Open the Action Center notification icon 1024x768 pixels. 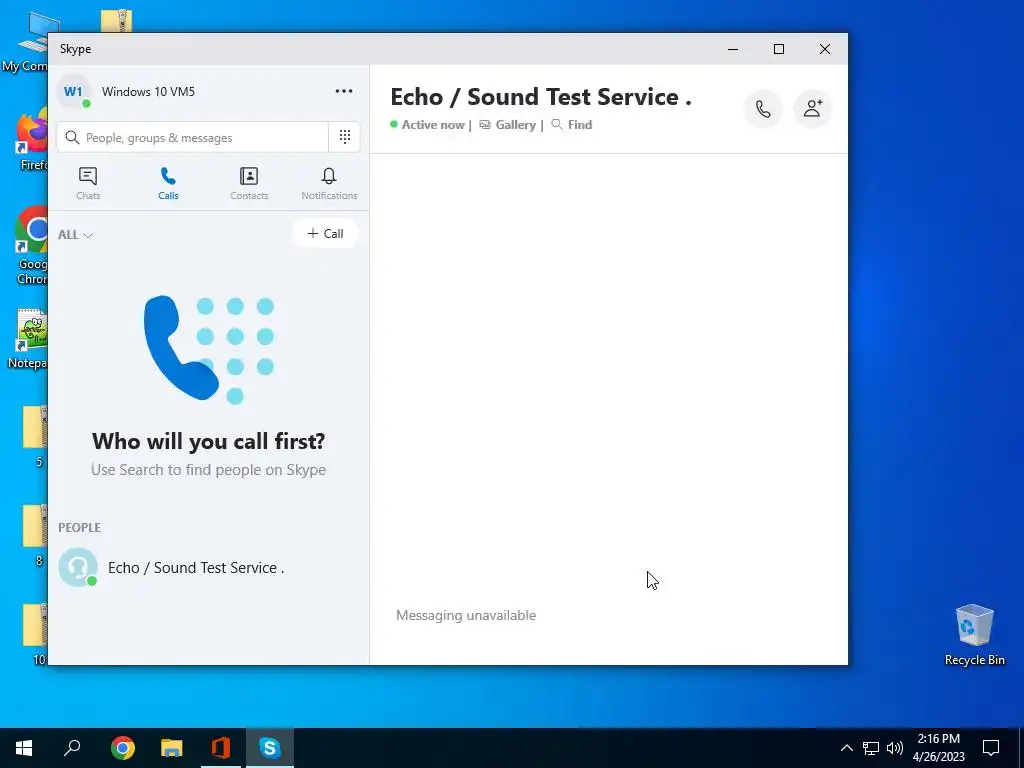point(991,748)
